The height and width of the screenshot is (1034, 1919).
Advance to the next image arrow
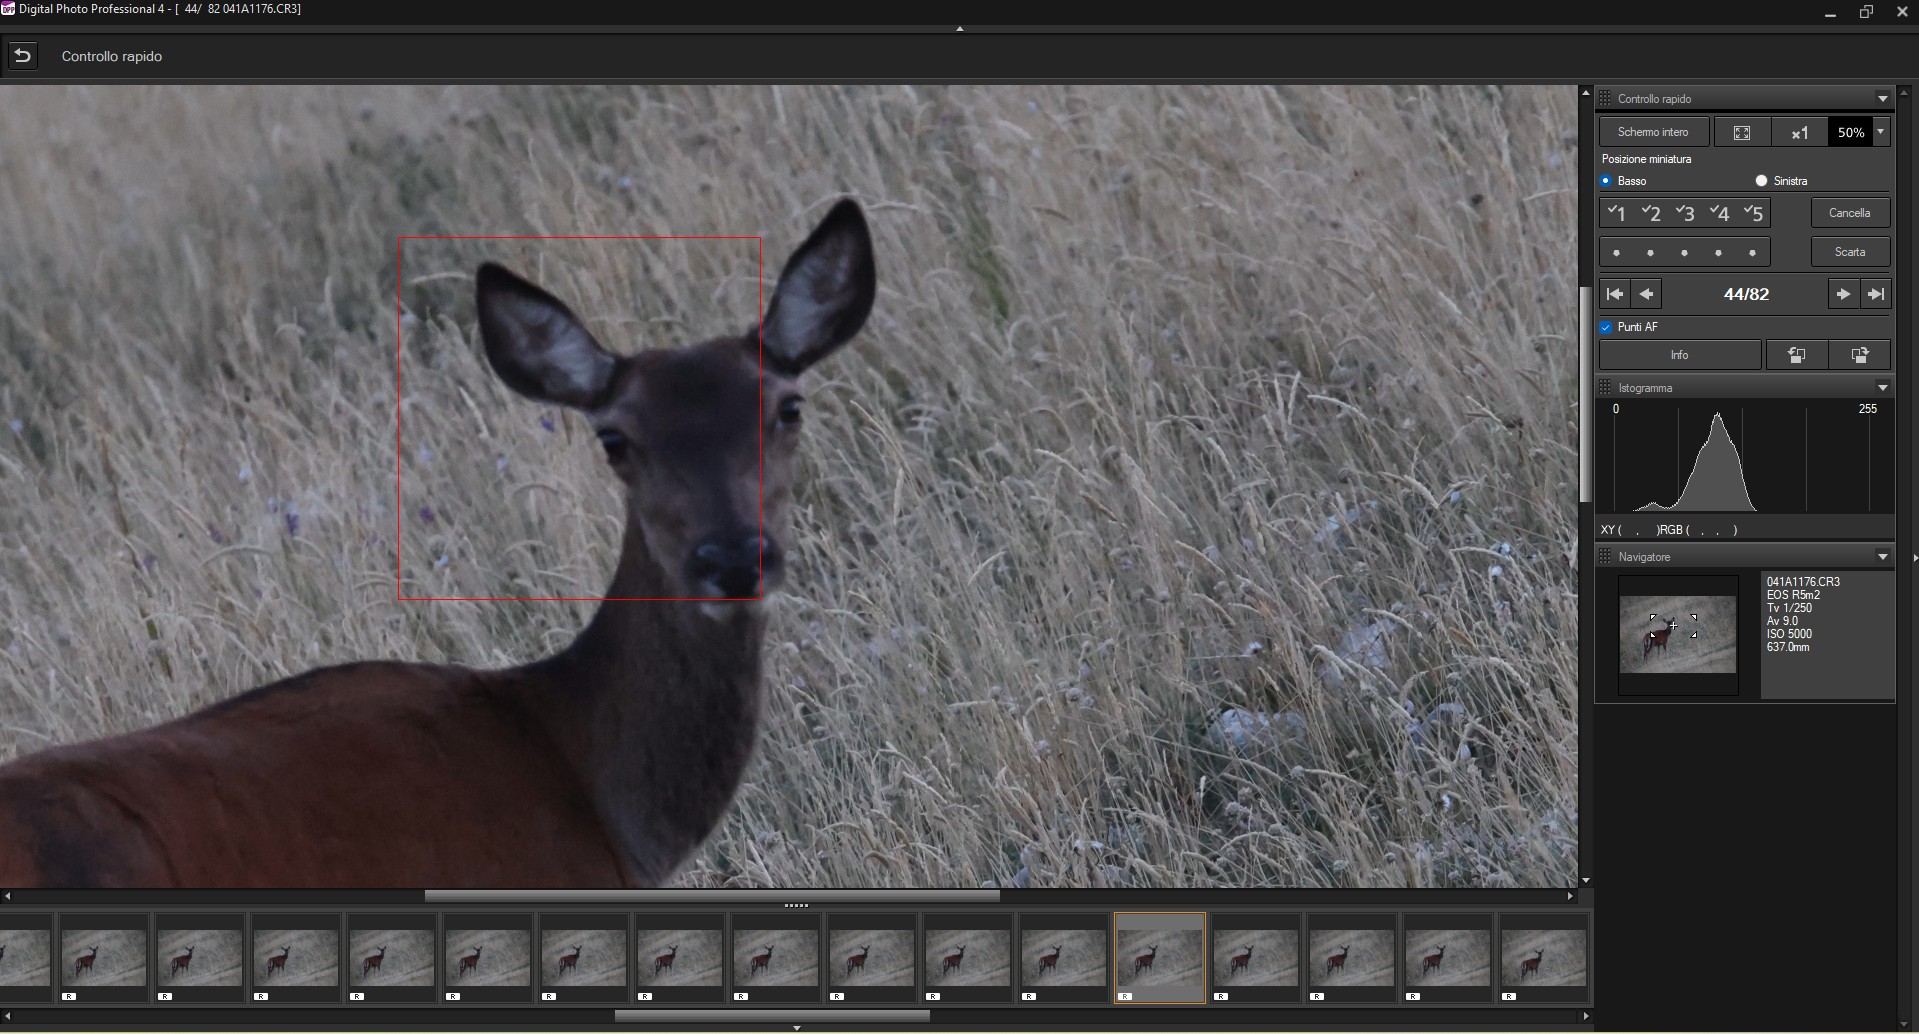[1843, 294]
